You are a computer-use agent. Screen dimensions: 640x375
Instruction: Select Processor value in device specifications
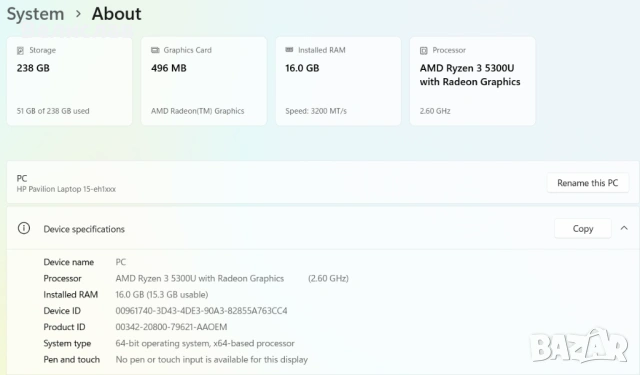point(200,278)
